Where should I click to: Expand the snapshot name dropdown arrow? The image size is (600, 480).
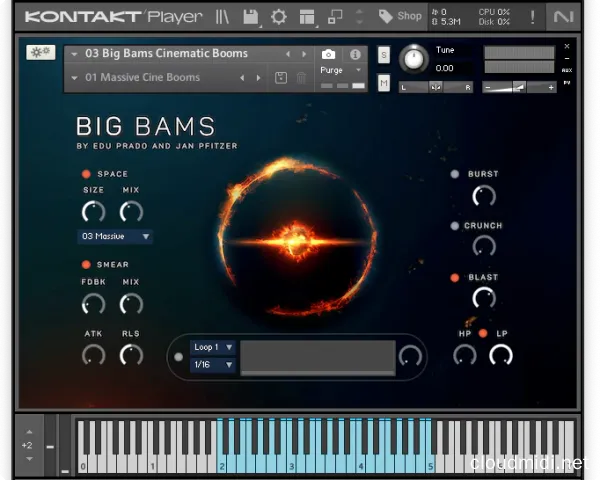tap(74, 78)
